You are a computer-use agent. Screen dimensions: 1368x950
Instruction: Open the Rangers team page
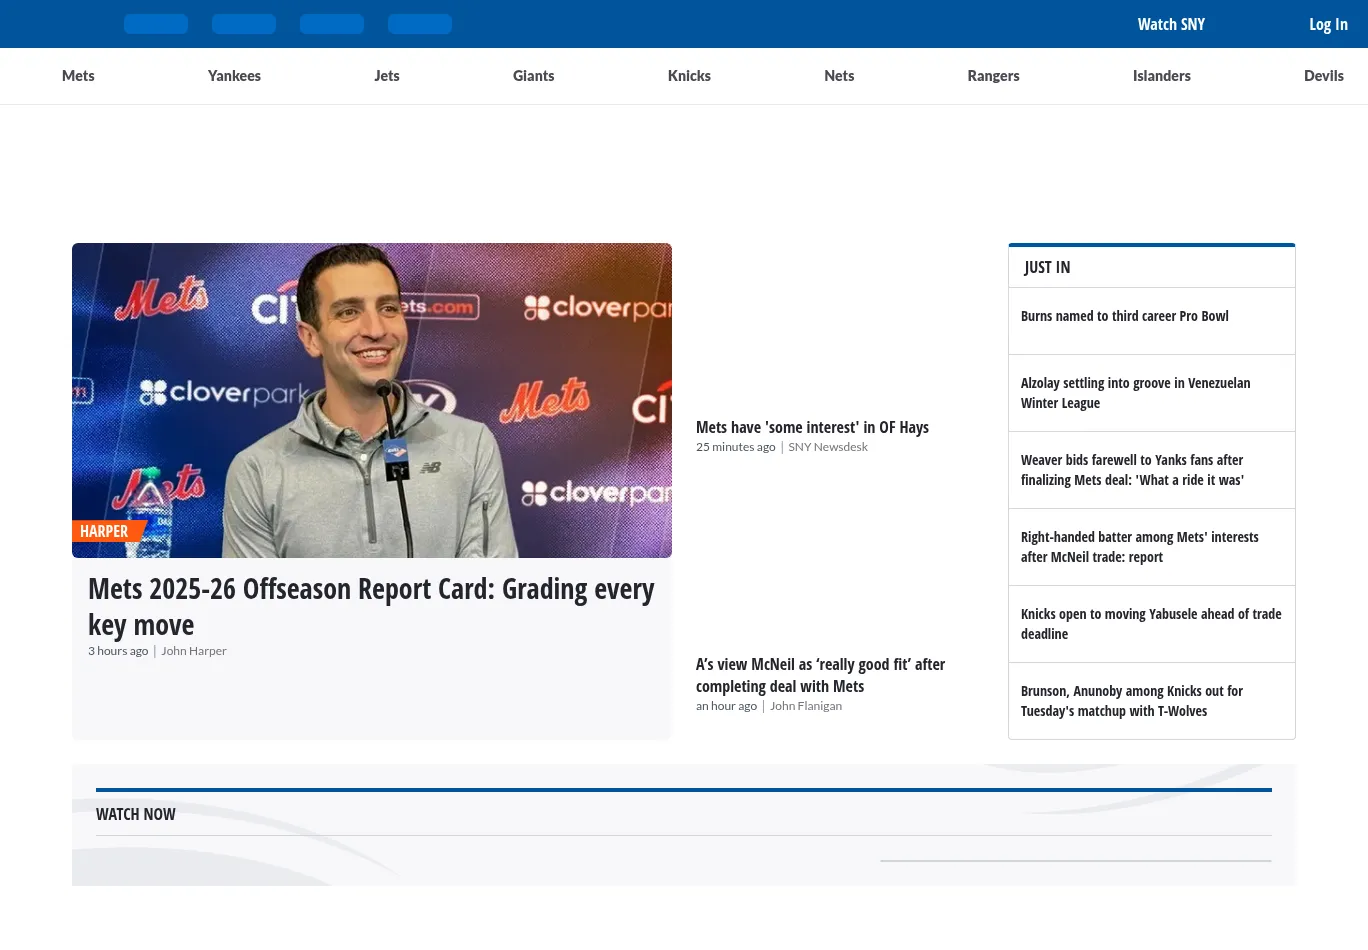[993, 76]
